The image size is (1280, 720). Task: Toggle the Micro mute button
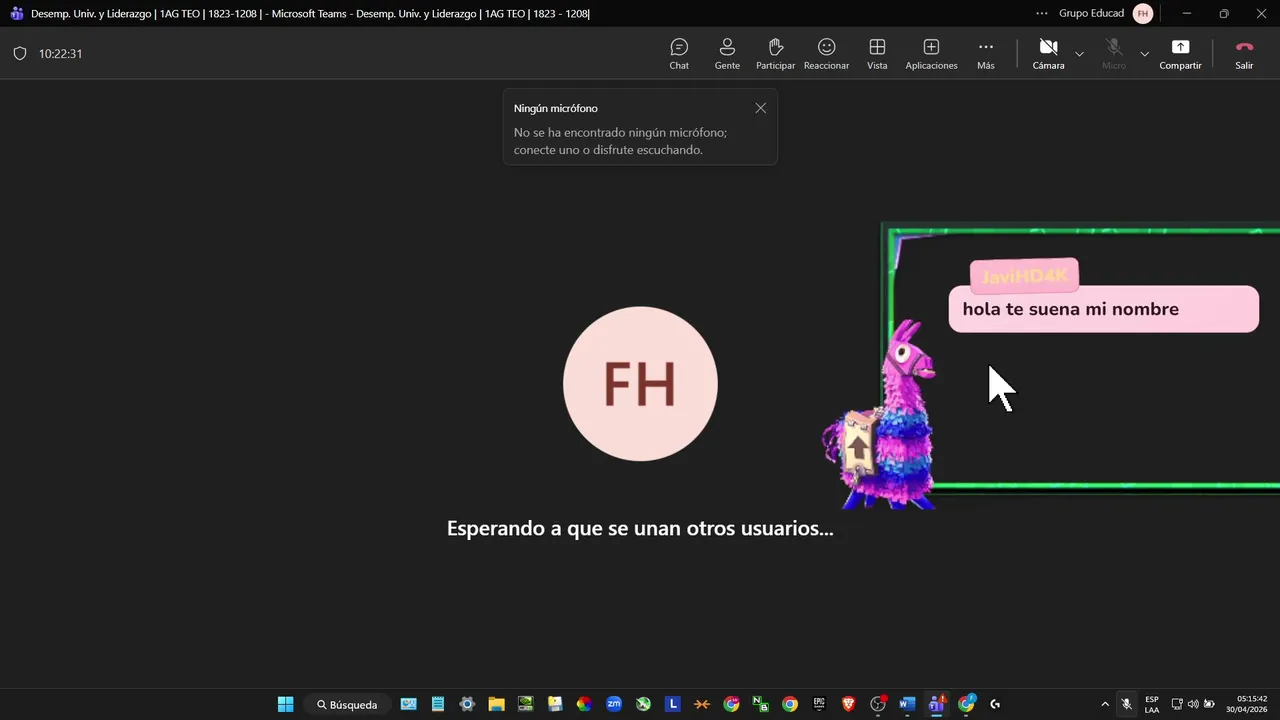click(x=1114, y=53)
